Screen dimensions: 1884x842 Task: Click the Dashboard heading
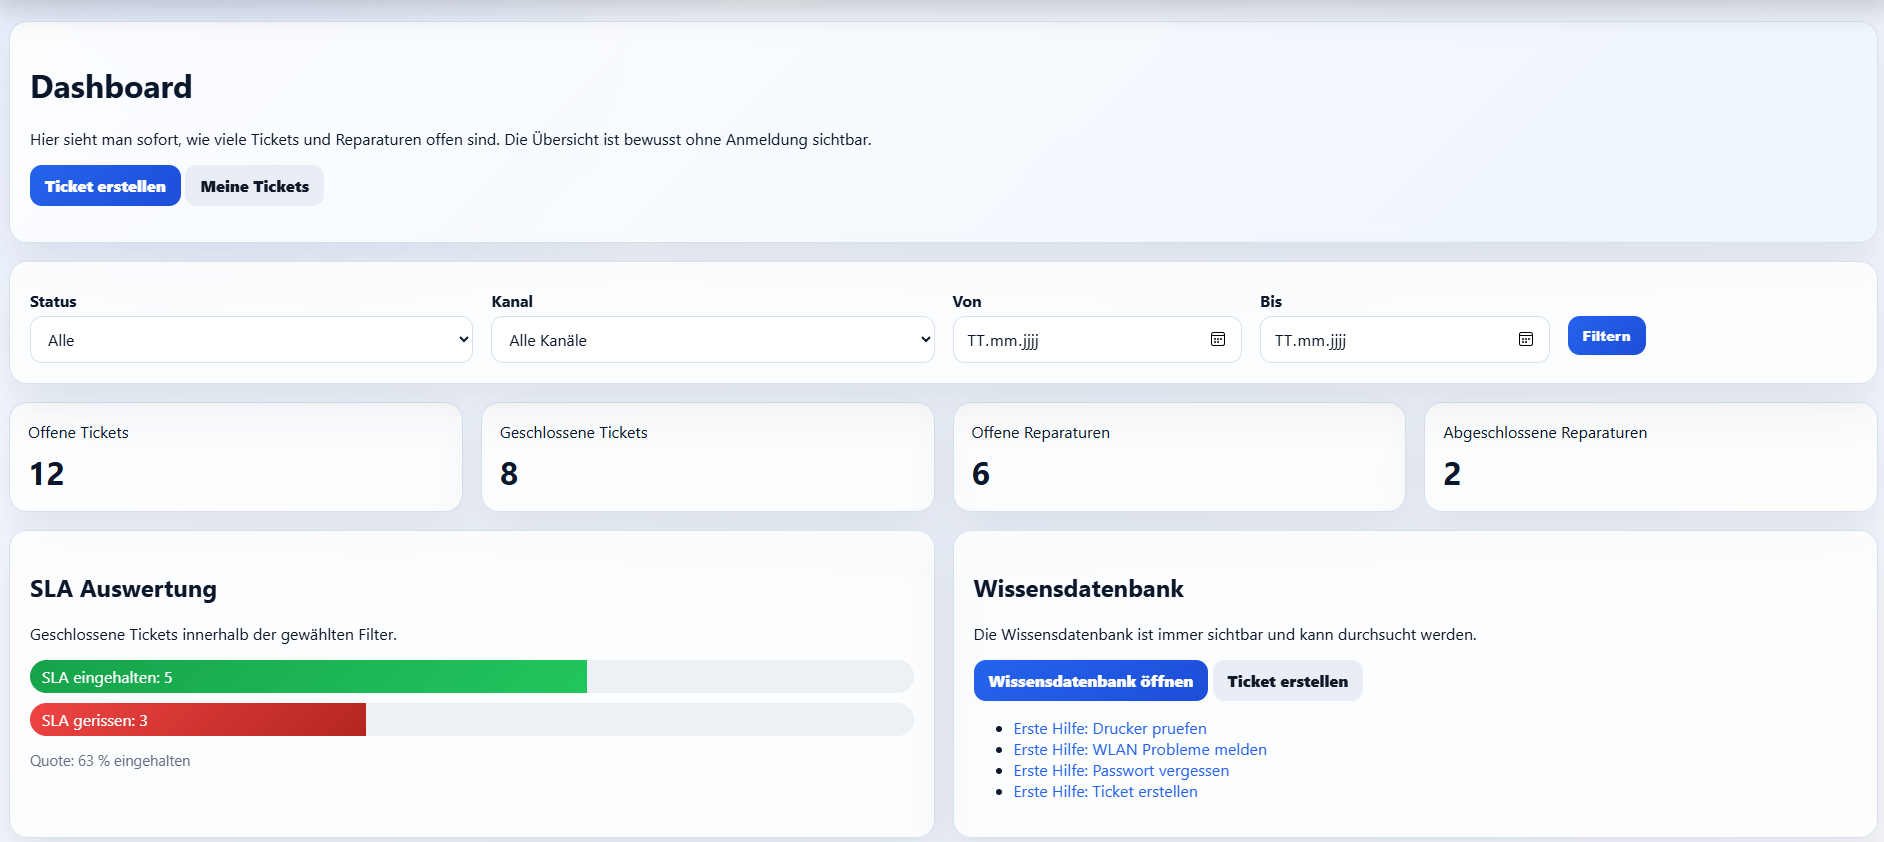(111, 87)
